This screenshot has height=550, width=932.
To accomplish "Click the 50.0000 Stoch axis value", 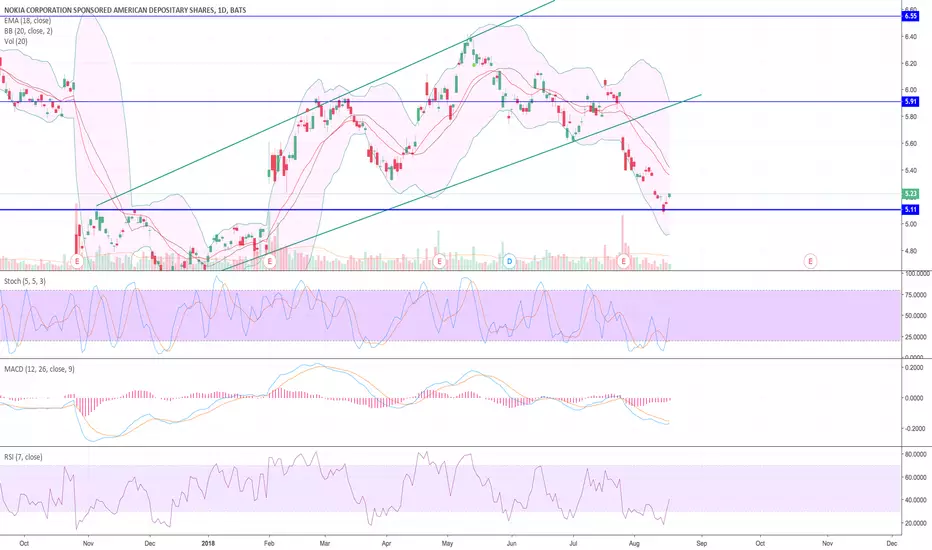I will pyautogui.click(x=916, y=316).
